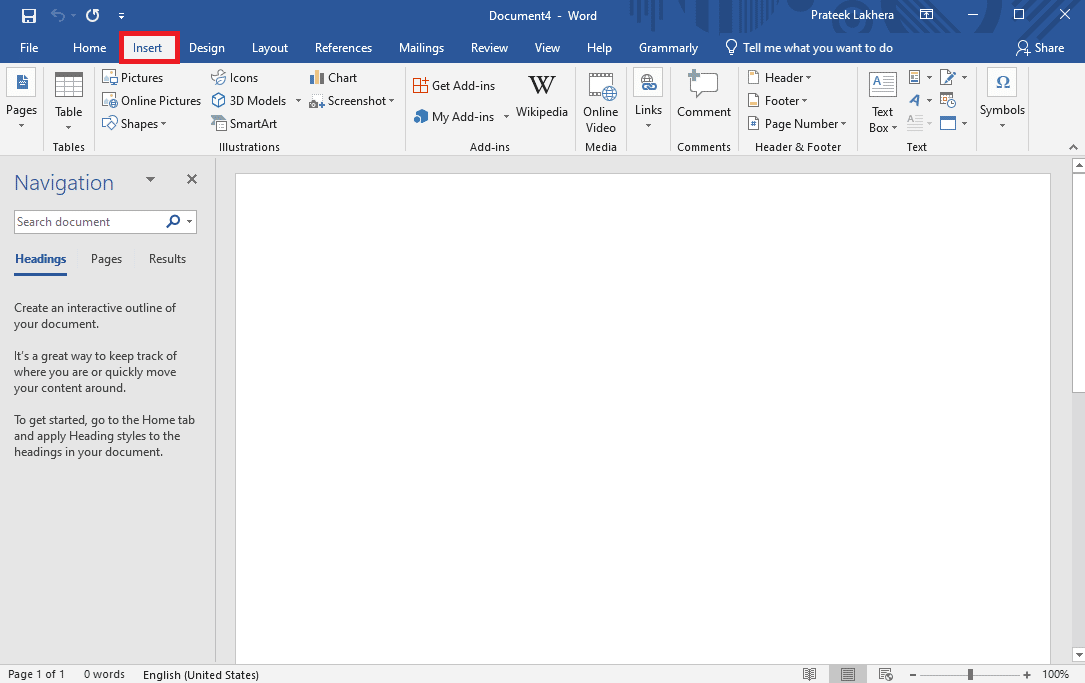Click the Icons button in Illustrations
The width and height of the screenshot is (1085, 683).
235,78
